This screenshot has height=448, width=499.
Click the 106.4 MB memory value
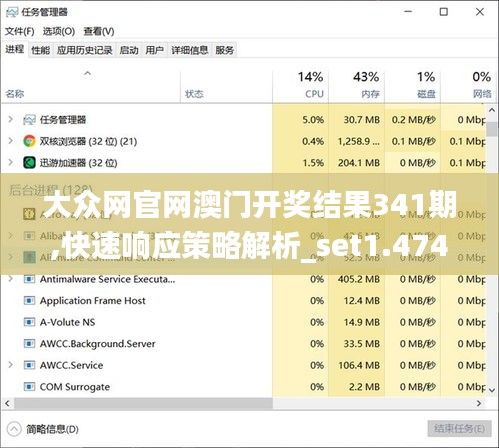(x=359, y=365)
